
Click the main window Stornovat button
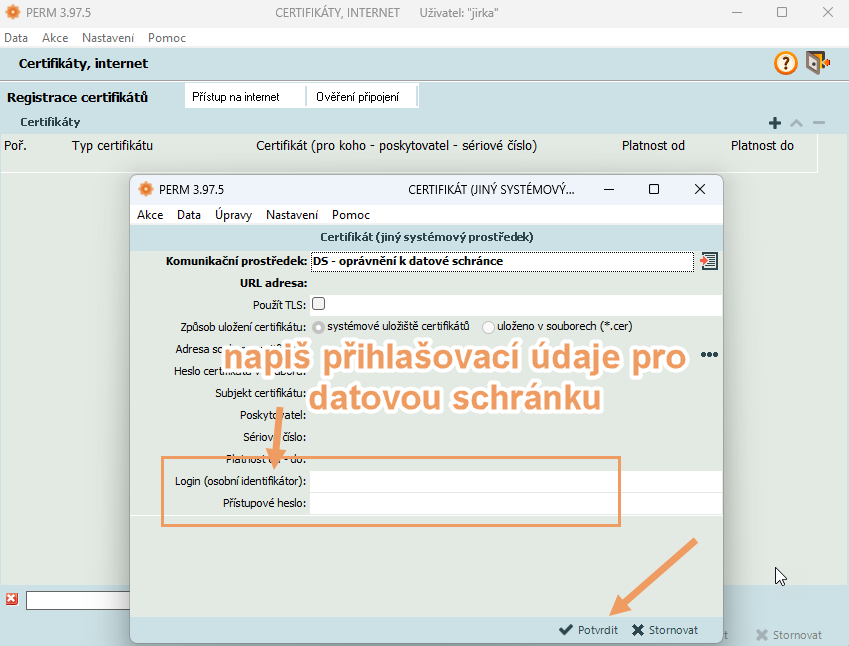(x=789, y=635)
